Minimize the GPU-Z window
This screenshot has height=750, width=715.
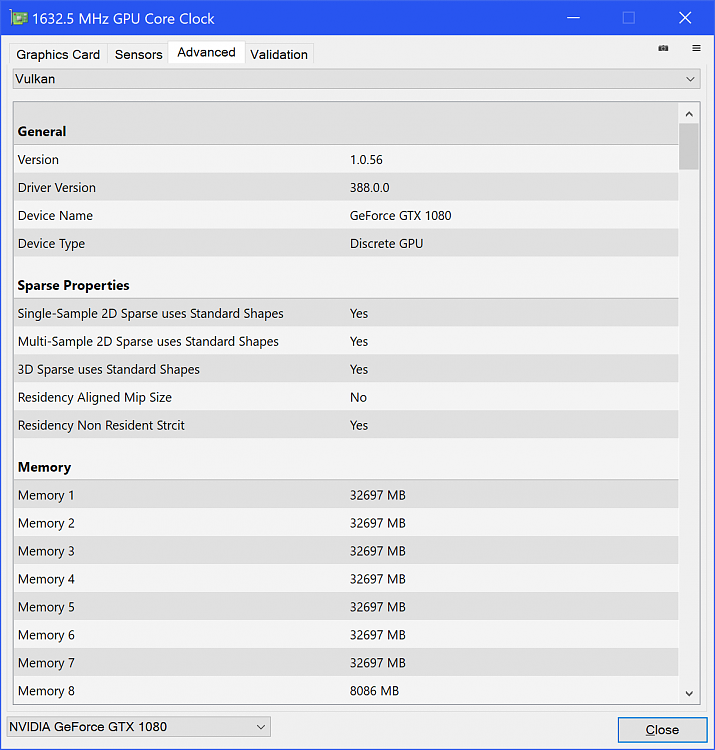tap(573, 18)
